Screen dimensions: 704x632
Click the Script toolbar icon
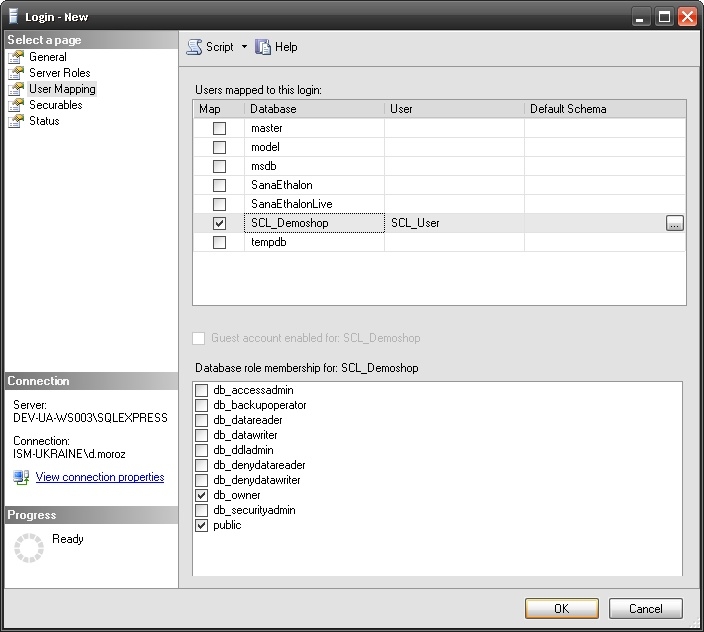[x=194, y=47]
